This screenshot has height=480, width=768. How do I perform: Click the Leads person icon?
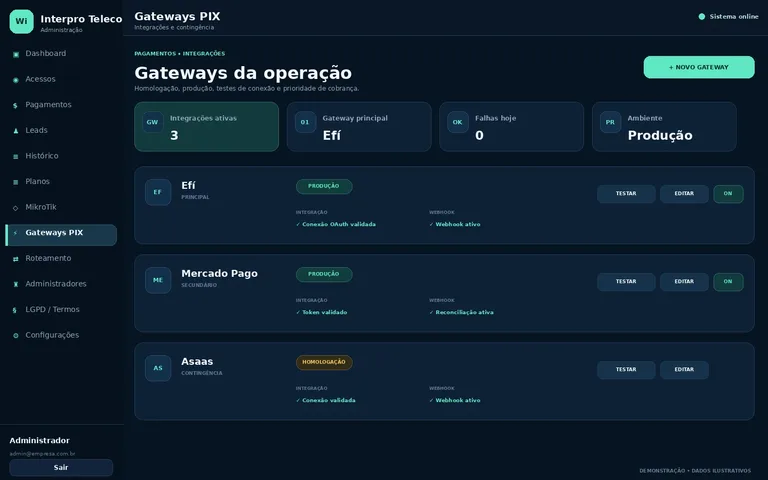coord(16,131)
